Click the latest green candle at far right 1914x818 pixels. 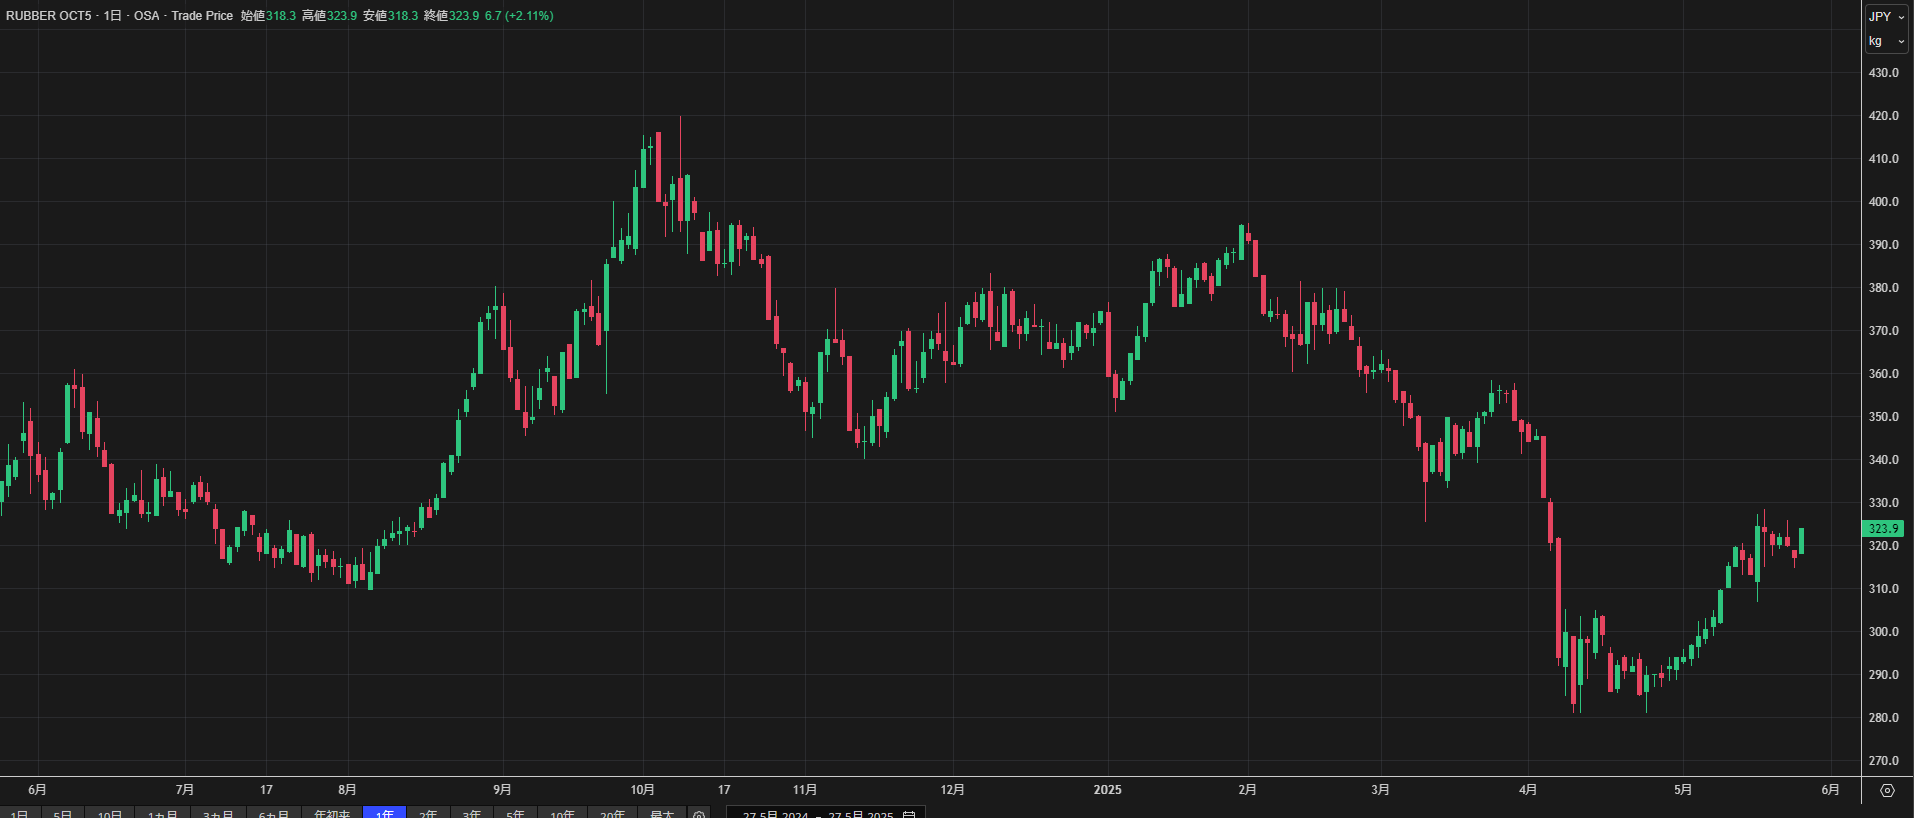pyautogui.click(x=1801, y=541)
